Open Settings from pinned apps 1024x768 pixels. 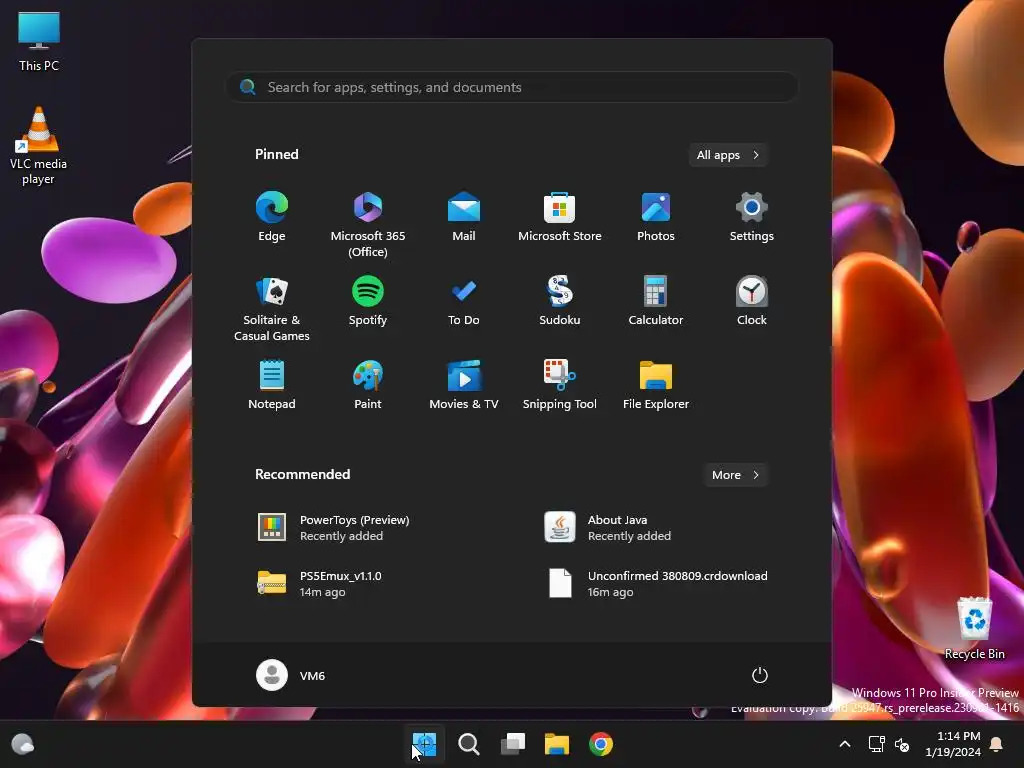pyautogui.click(x=752, y=217)
